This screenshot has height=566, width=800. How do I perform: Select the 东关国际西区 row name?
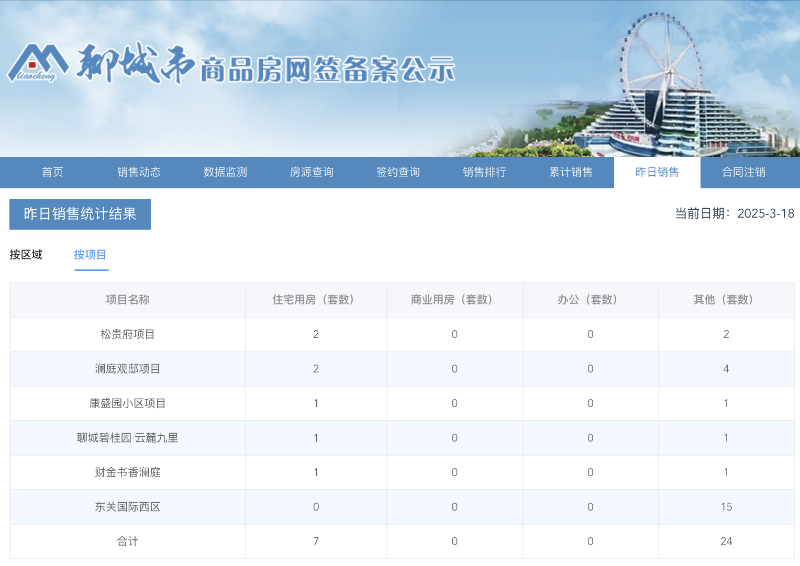tap(128, 507)
